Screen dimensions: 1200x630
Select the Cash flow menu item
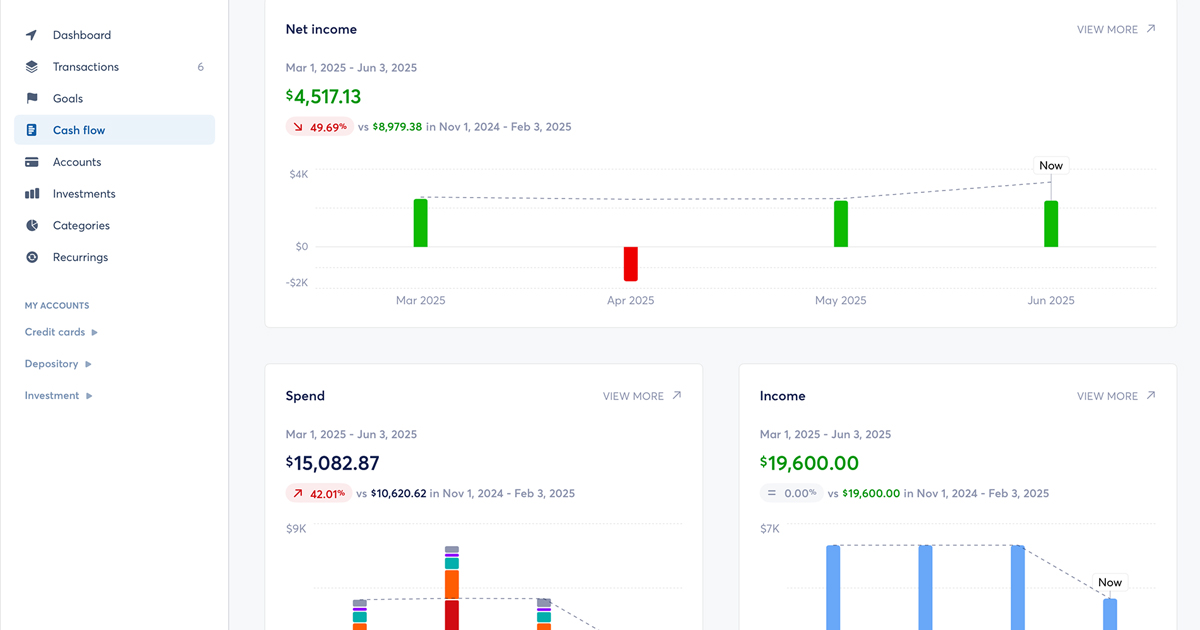[x=114, y=130]
